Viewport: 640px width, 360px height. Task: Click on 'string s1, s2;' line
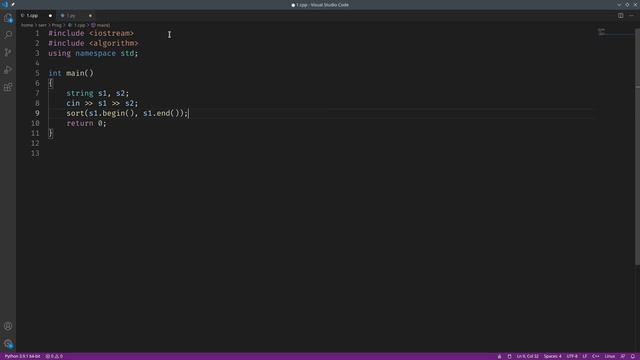(98, 93)
